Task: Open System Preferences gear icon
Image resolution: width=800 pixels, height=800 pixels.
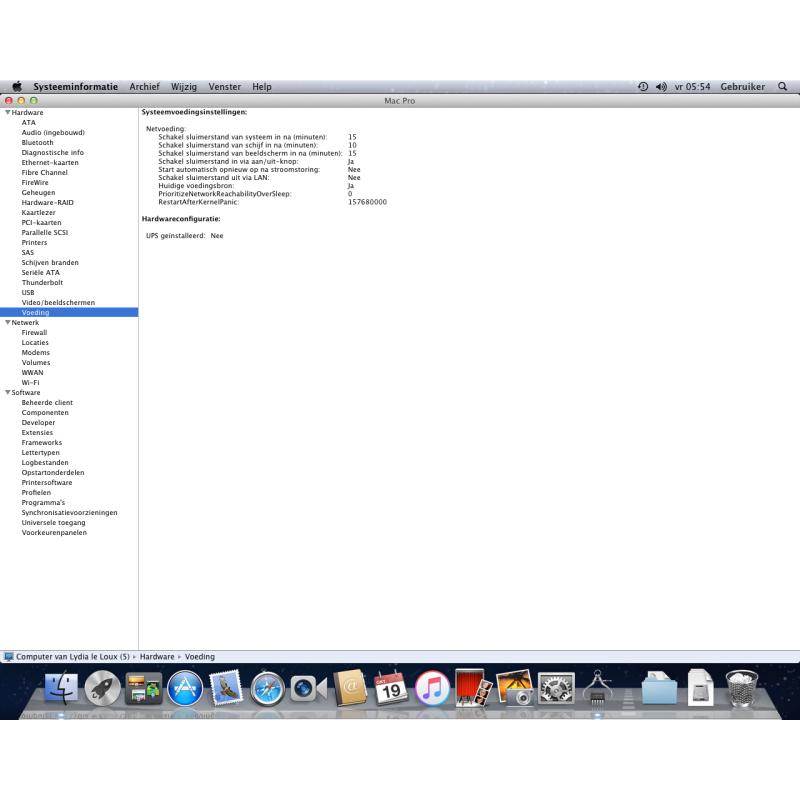Action: pos(556,688)
